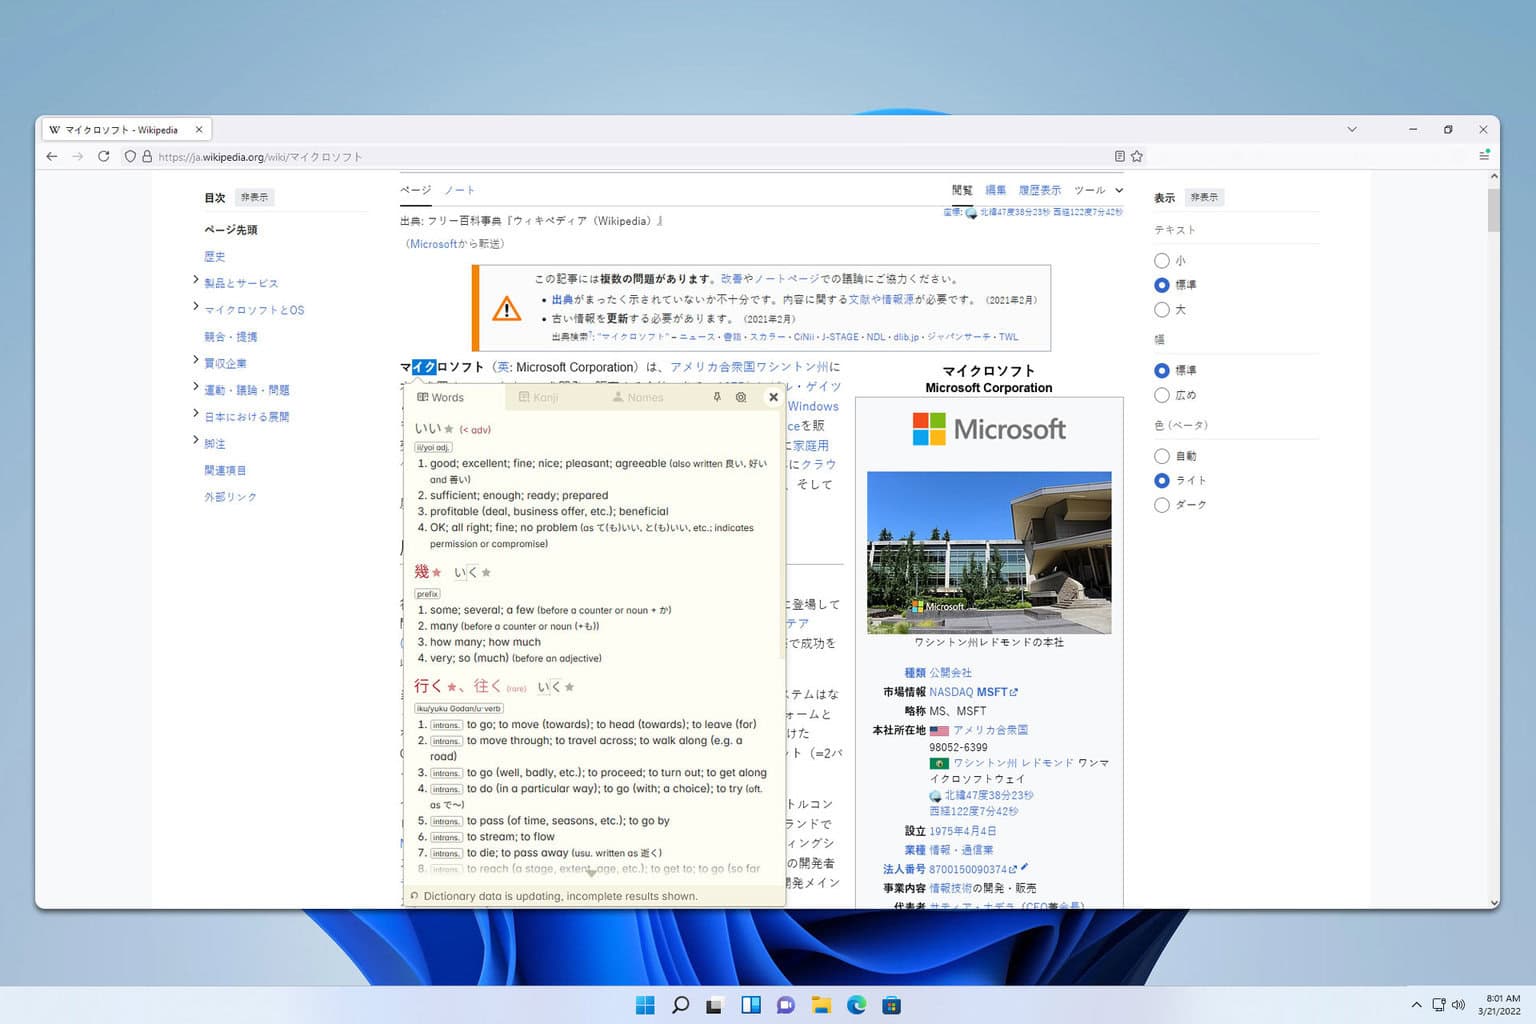The width and height of the screenshot is (1536, 1024).
Task: Select the 大 text size option
Action: pyautogui.click(x=1162, y=310)
